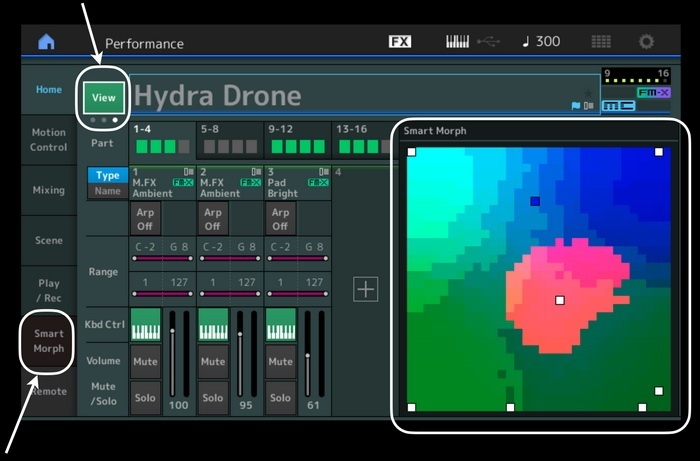Tap the MC motion control badge
This screenshot has height=461, width=700.
[x=619, y=106]
